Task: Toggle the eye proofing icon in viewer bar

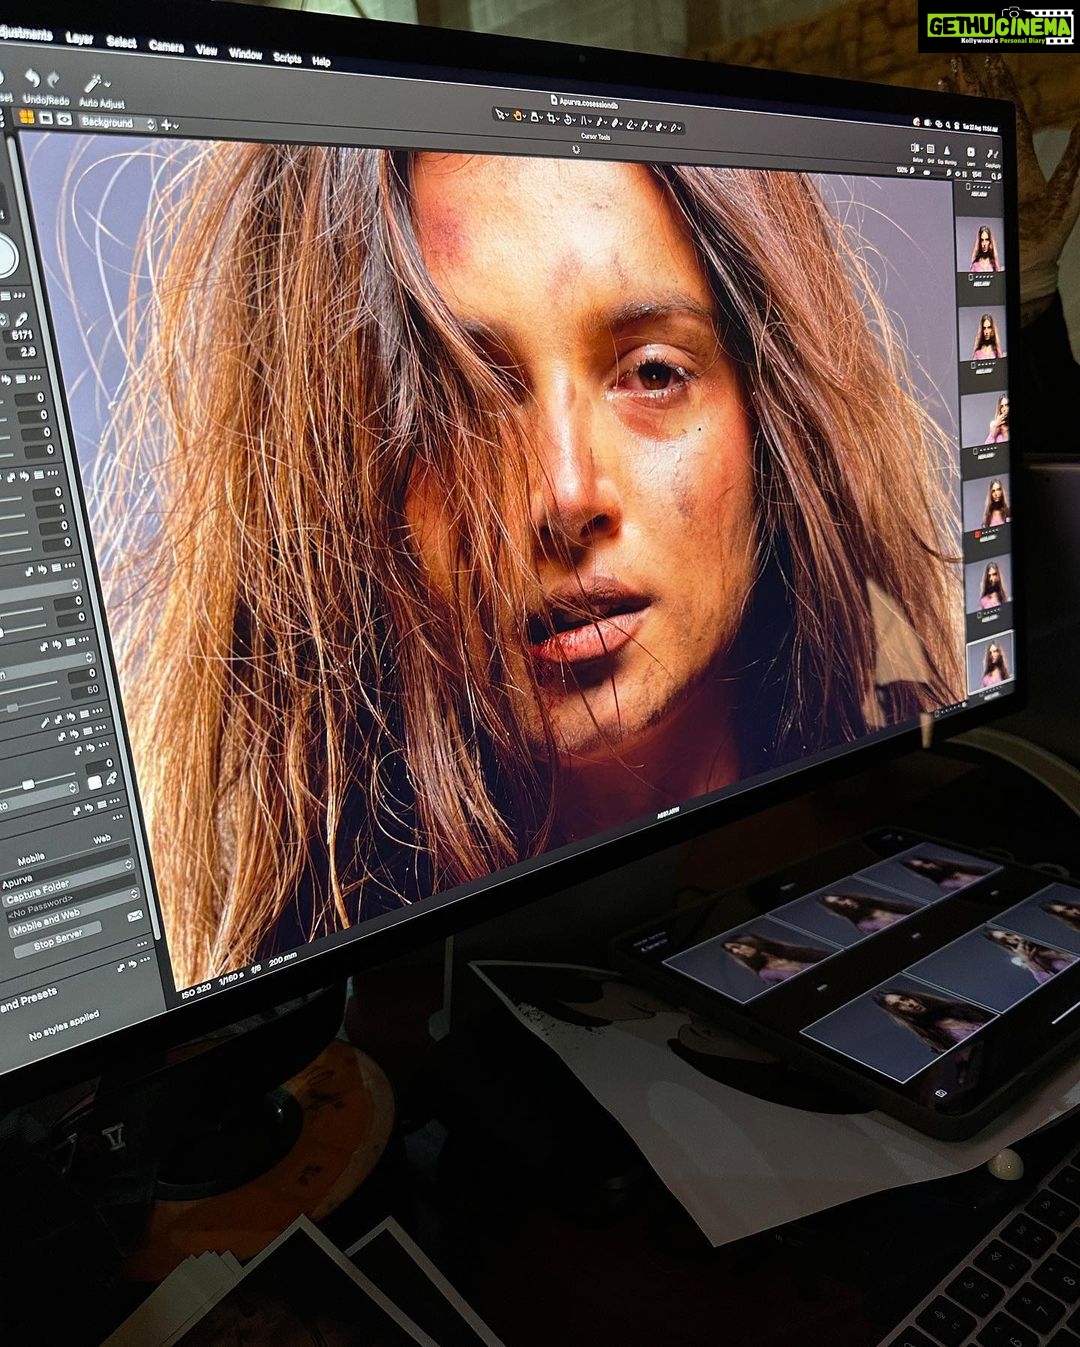Action: coord(64,119)
